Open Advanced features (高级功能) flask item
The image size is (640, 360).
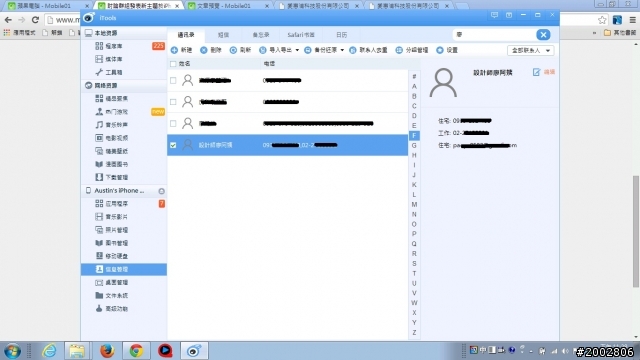coord(124,309)
